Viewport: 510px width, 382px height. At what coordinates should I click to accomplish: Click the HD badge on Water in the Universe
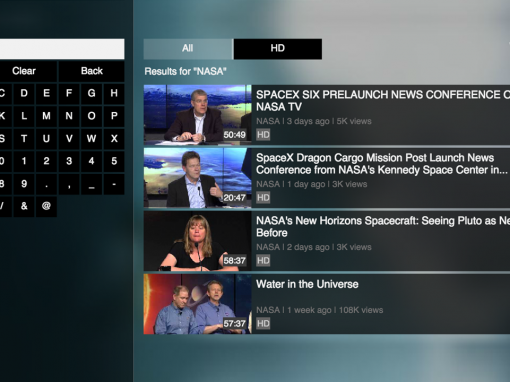(x=263, y=323)
